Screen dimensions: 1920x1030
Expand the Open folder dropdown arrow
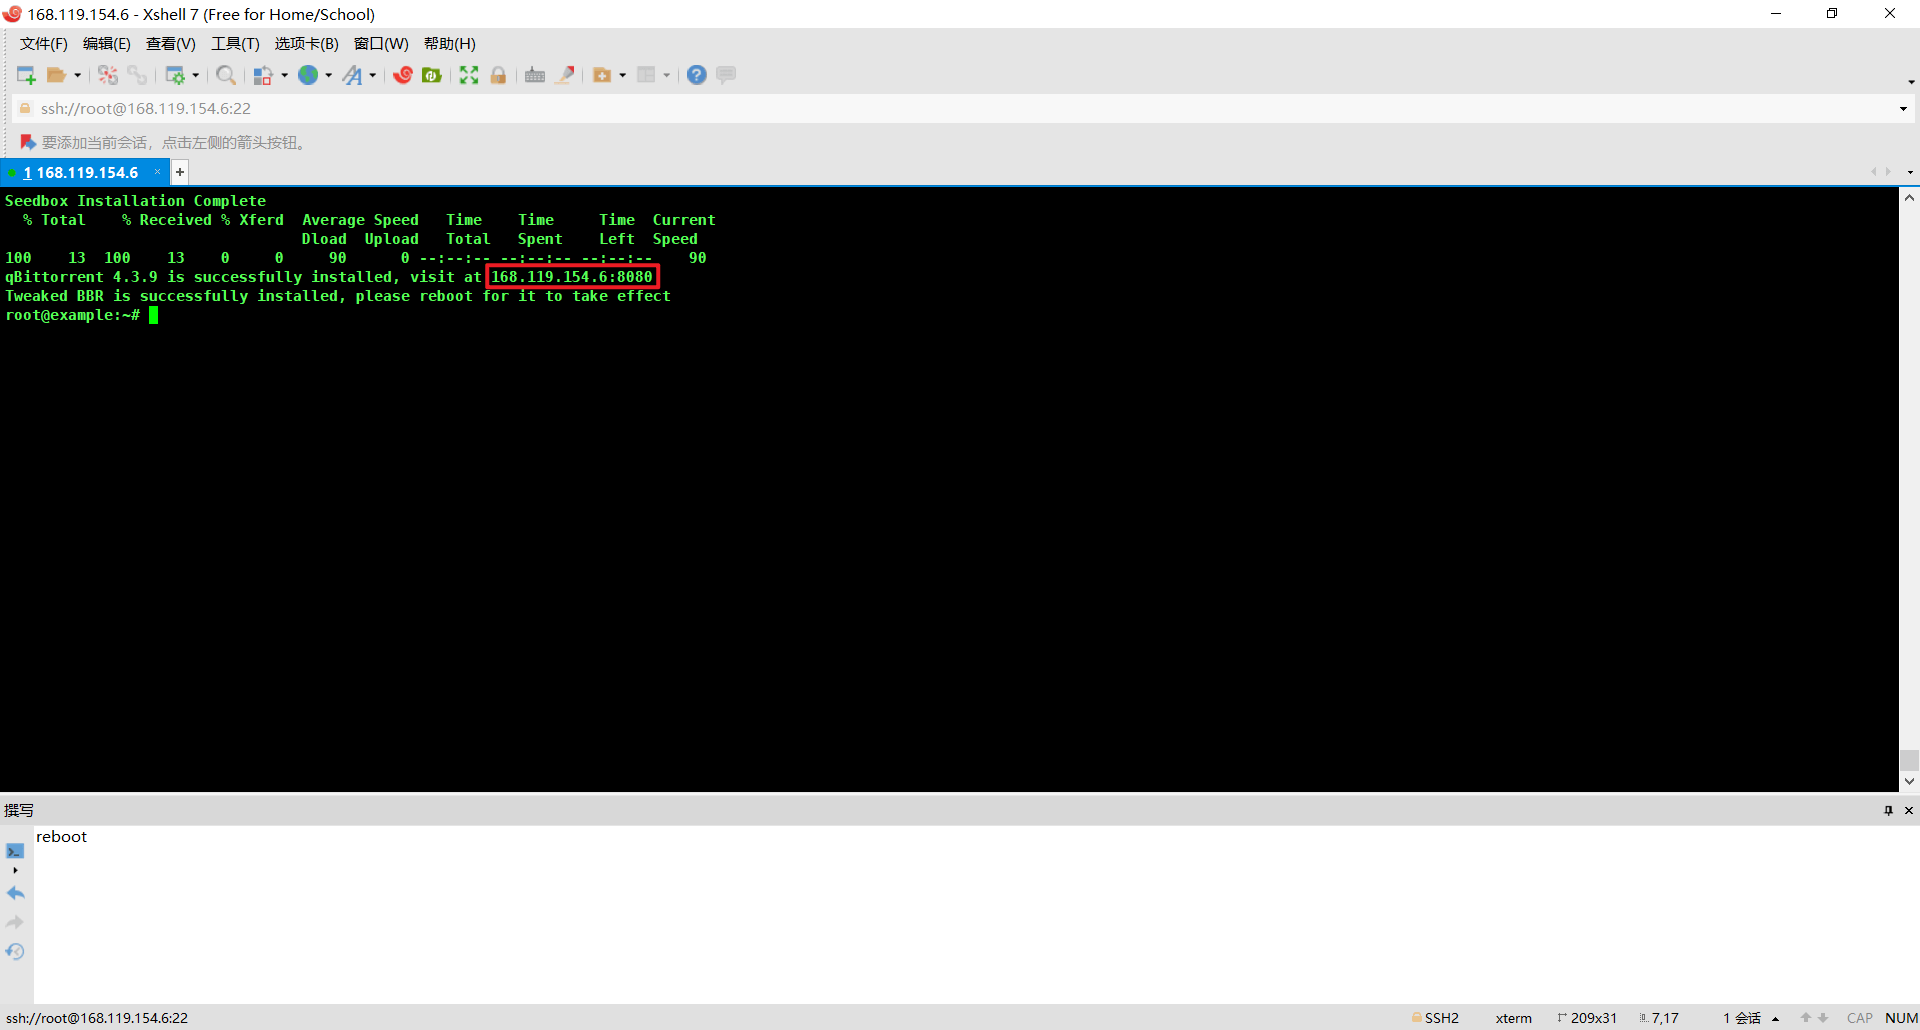pyautogui.click(x=78, y=75)
